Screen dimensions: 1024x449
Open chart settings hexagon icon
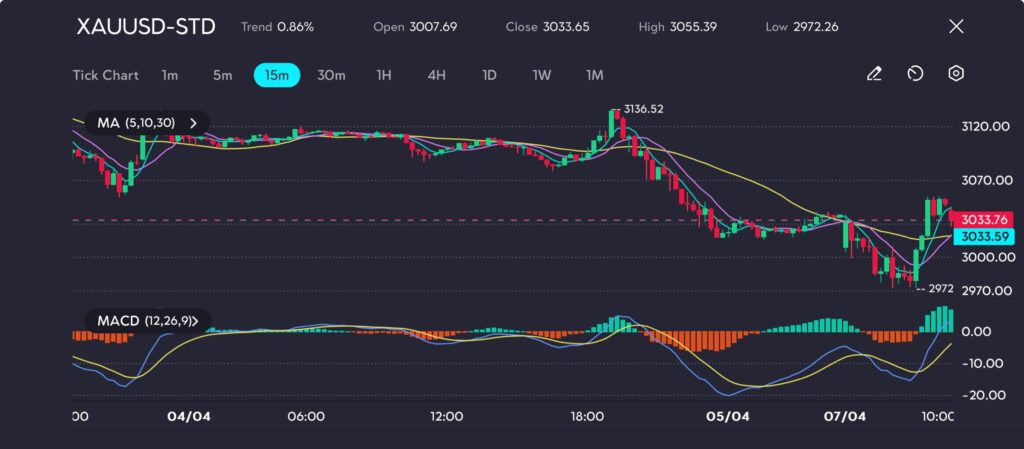pos(956,74)
